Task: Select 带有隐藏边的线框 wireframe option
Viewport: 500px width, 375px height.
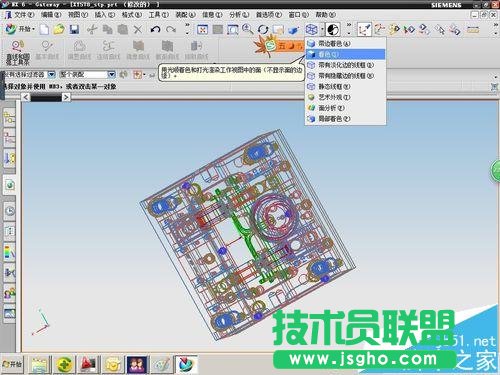Action: coord(345,76)
